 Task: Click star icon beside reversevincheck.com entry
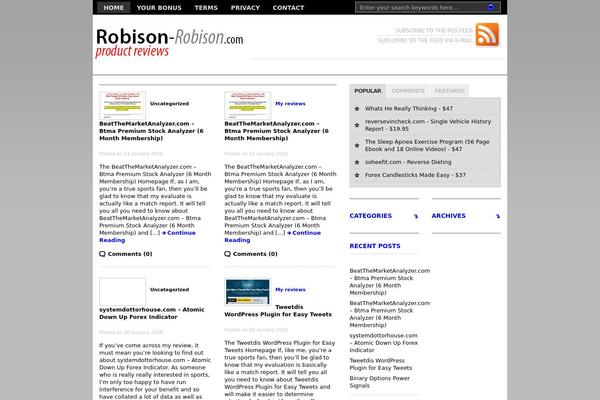point(357,125)
